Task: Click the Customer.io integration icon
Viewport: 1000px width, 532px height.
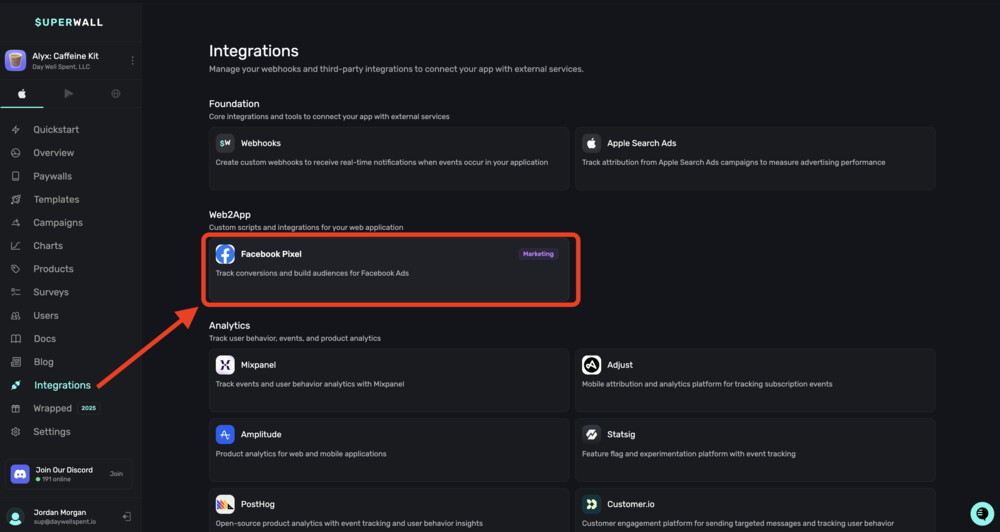Action: tap(591, 504)
